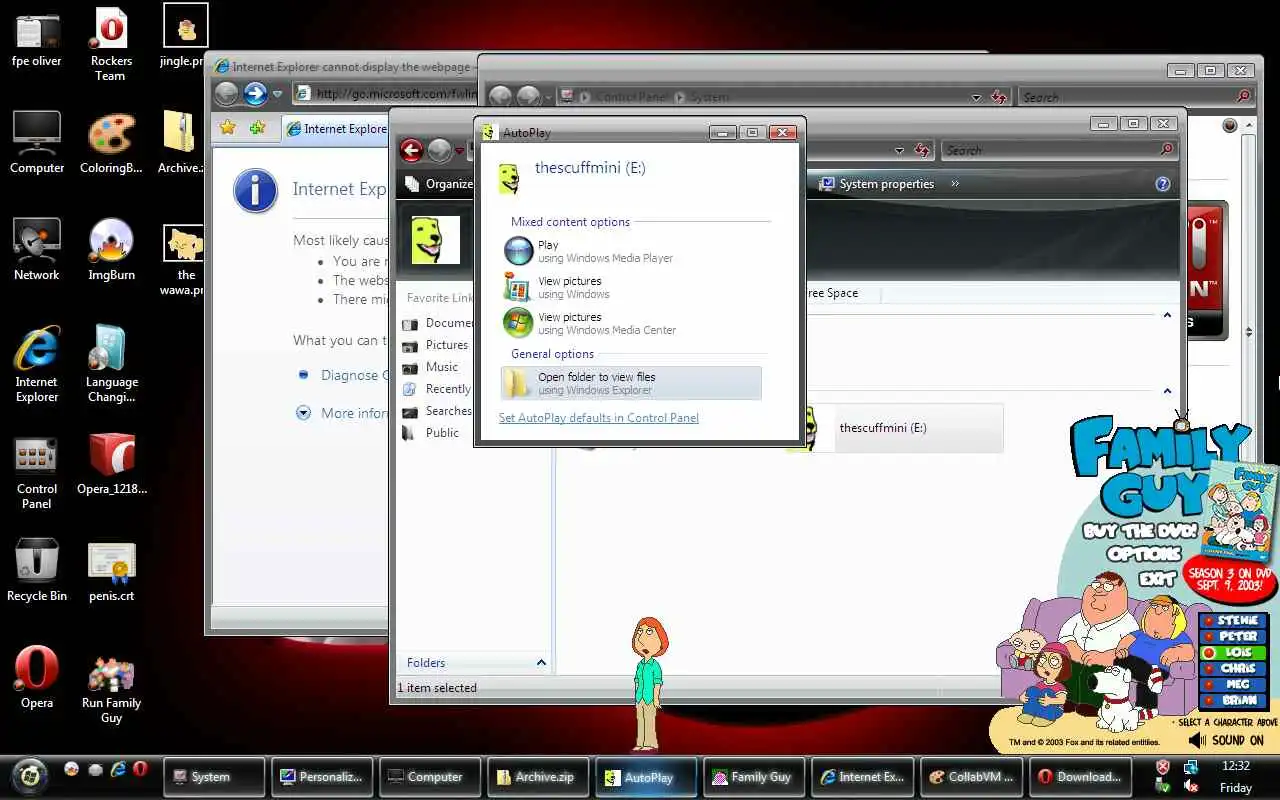Click System properties toolbar button

(877, 184)
